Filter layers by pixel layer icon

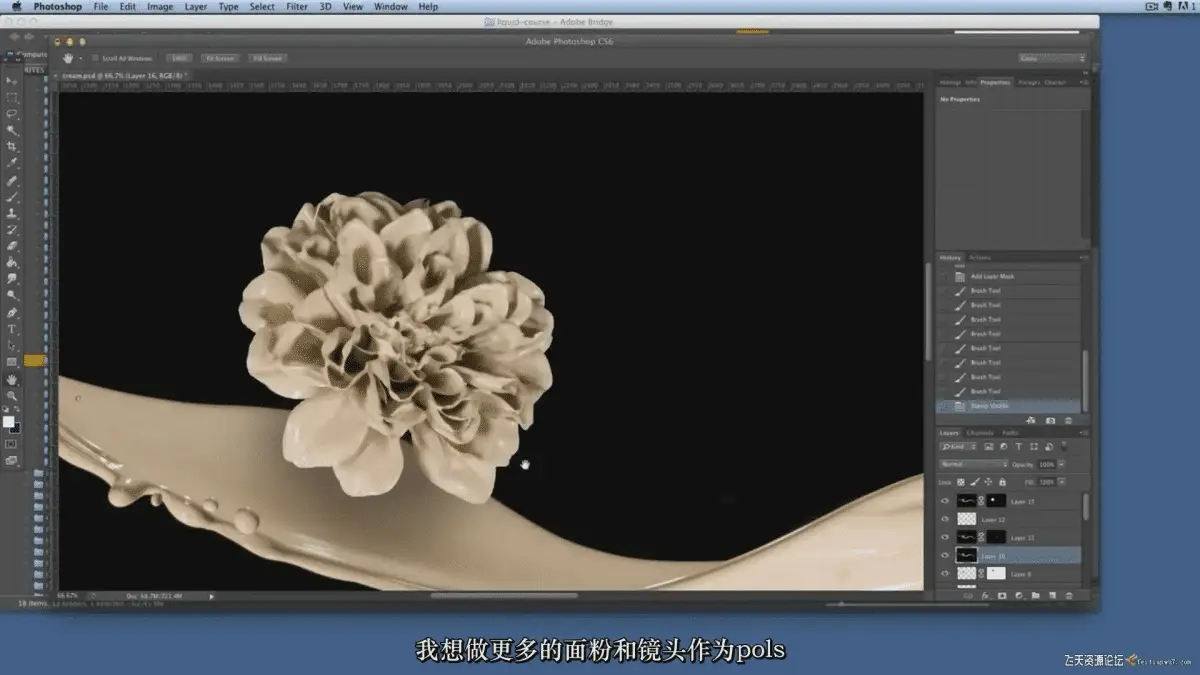pyautogui.click(x=989, y=446)
